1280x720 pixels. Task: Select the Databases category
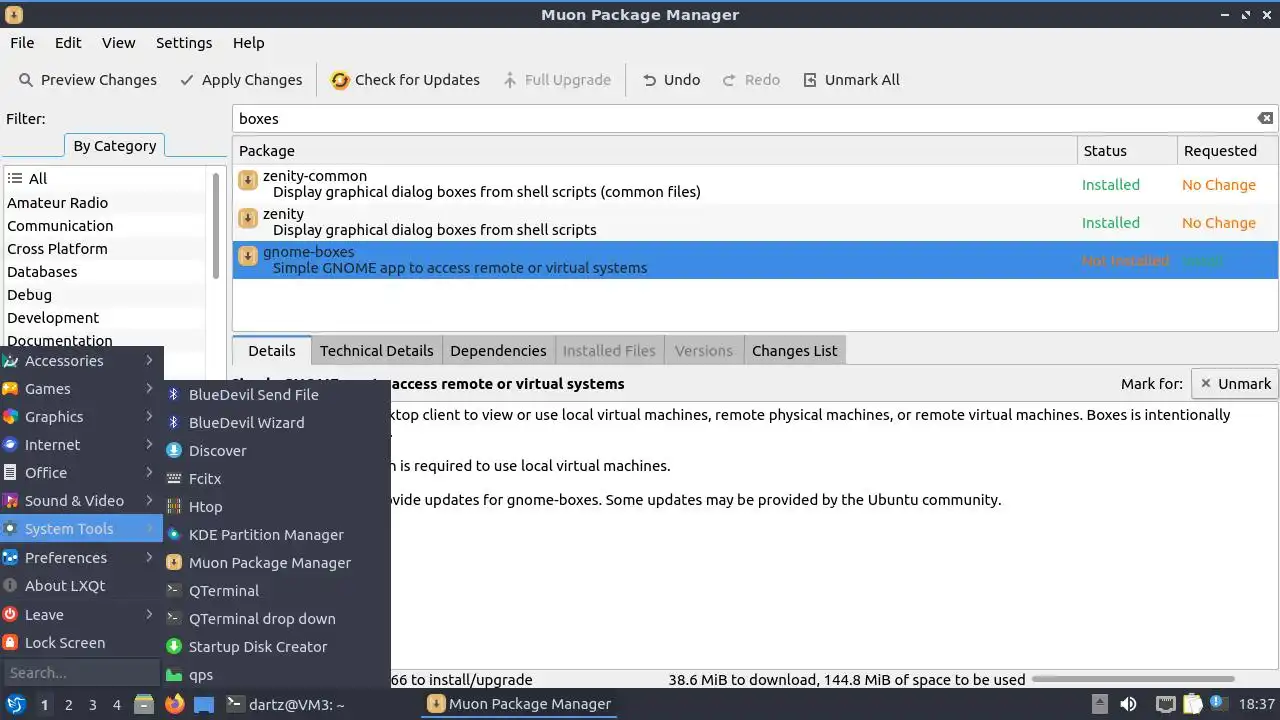point(104,272)
